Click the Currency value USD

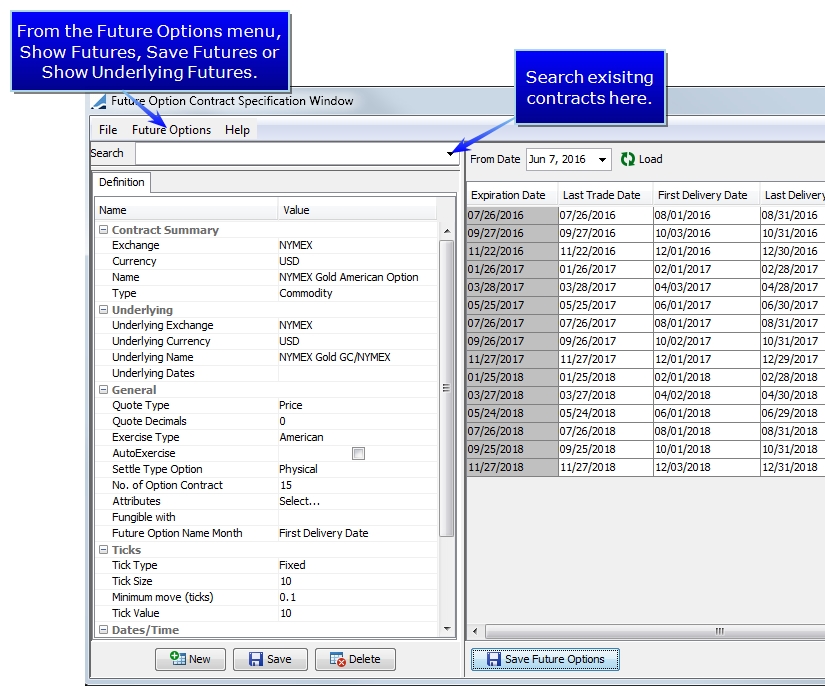[x=289, y=261]
